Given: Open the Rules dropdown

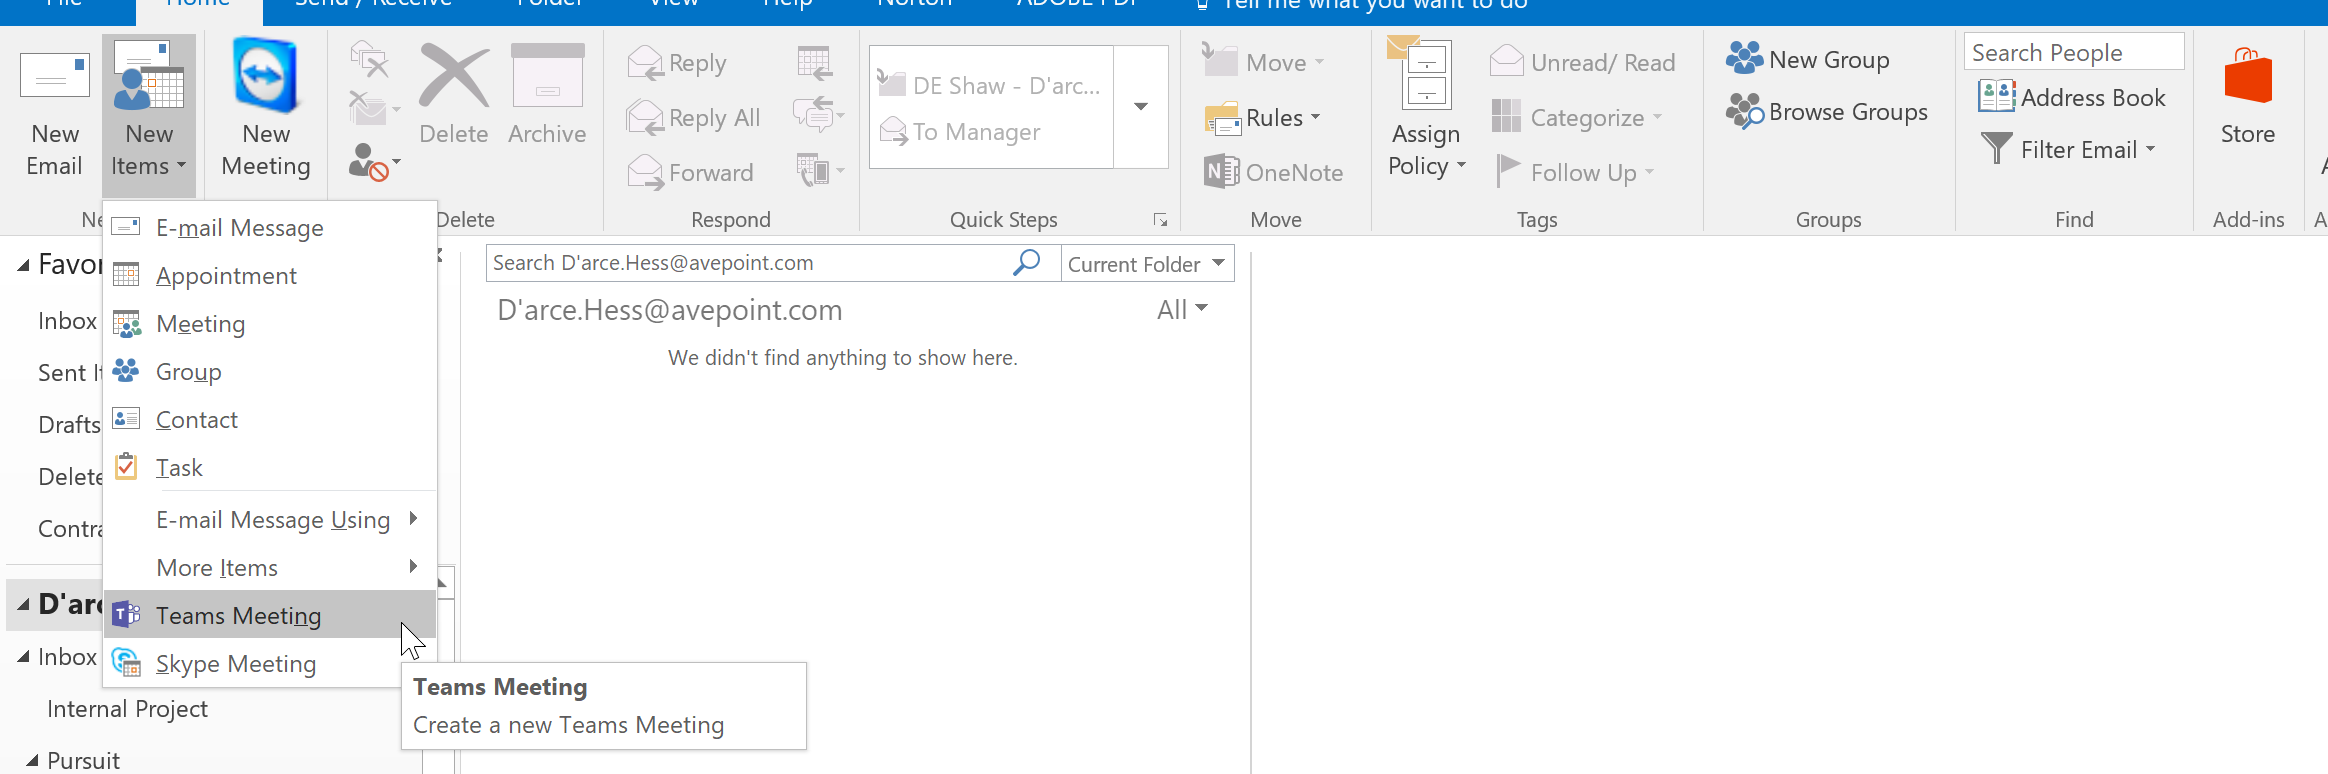Looking at the screenshot, I should coord(1264,118).
